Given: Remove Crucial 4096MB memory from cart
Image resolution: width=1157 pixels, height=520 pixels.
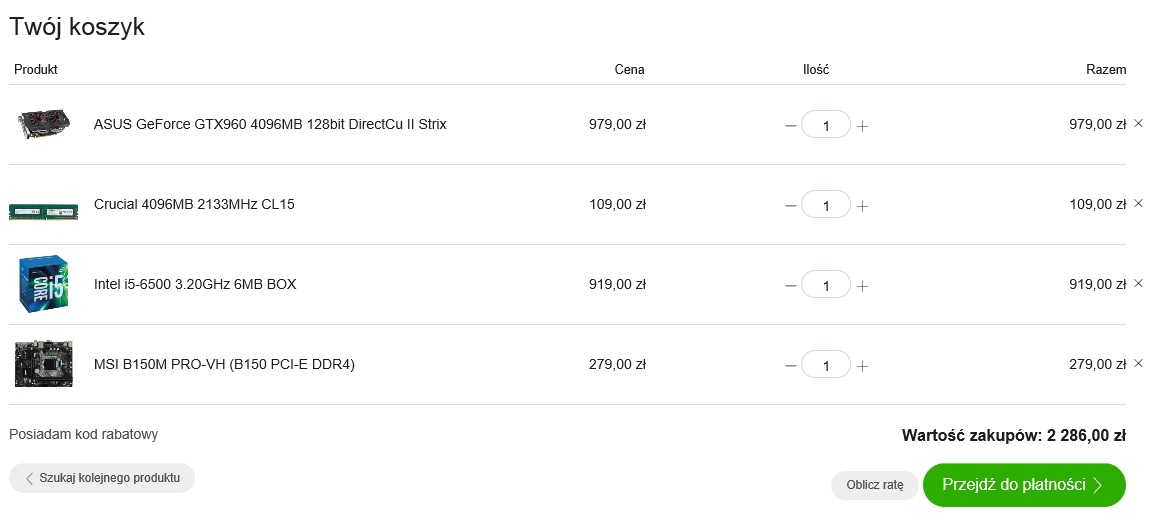Looking at the screenshot, I should (x=1138, y=203).
